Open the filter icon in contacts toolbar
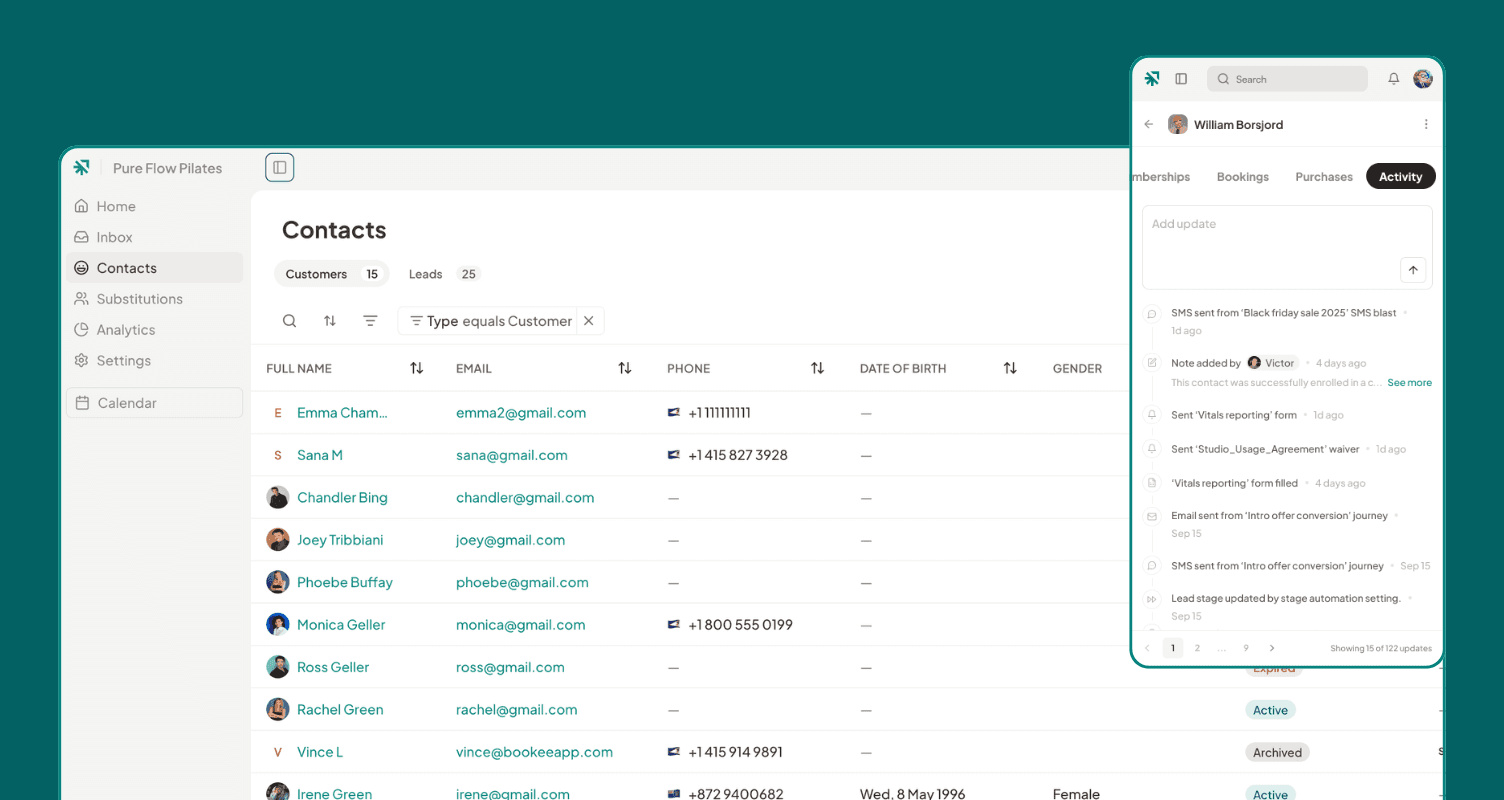 click(370, 321)
